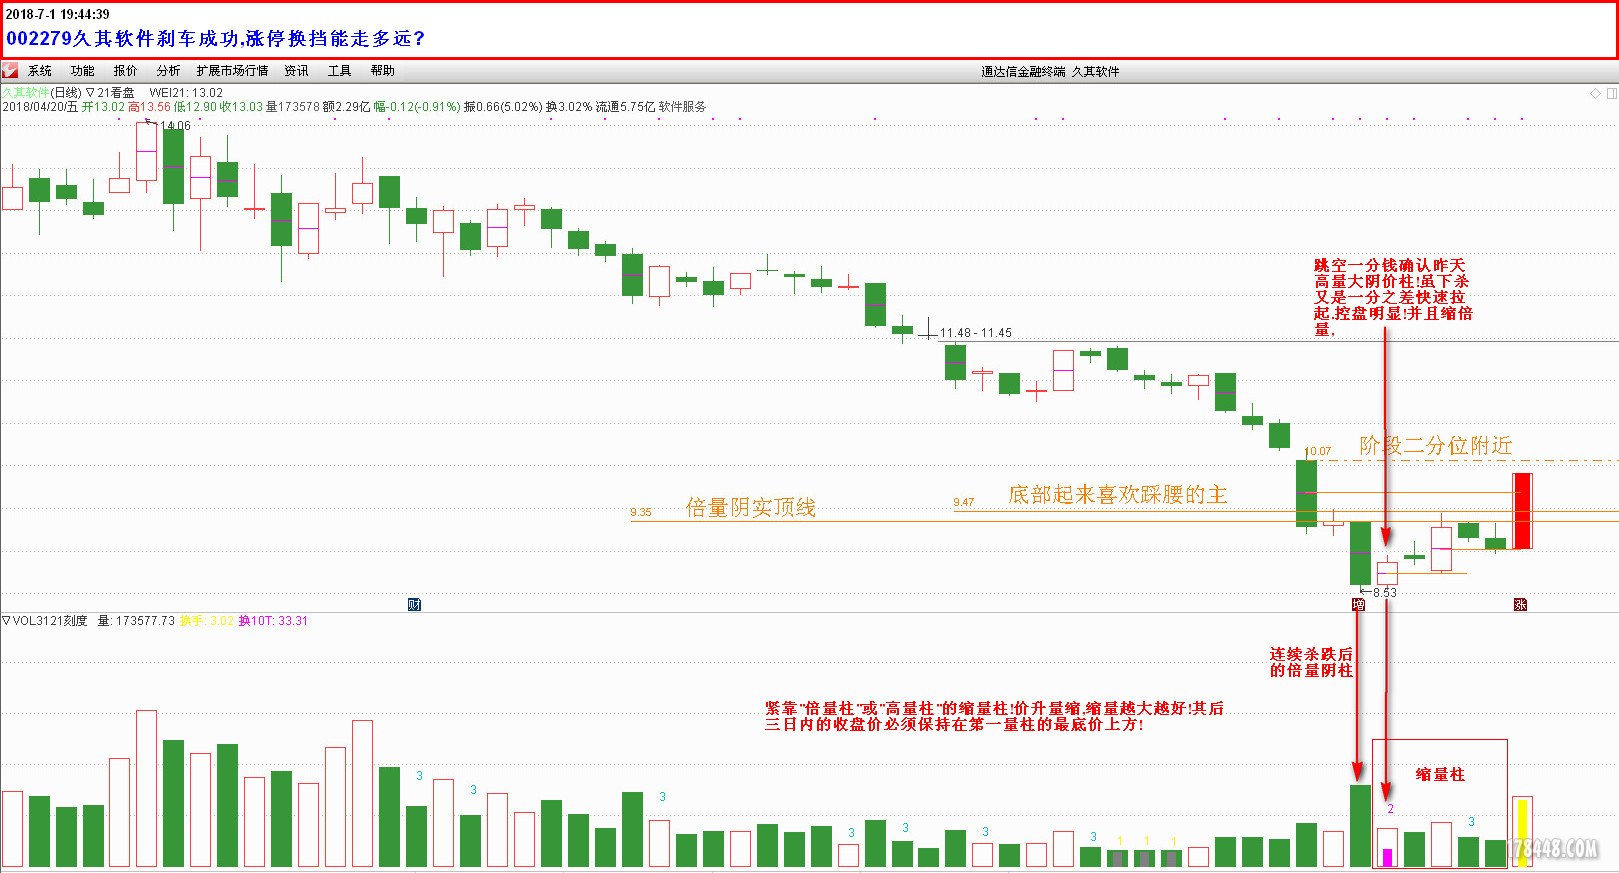
Task: Click the 换10T: 33.31 indicator value
Action: point(273,621)
